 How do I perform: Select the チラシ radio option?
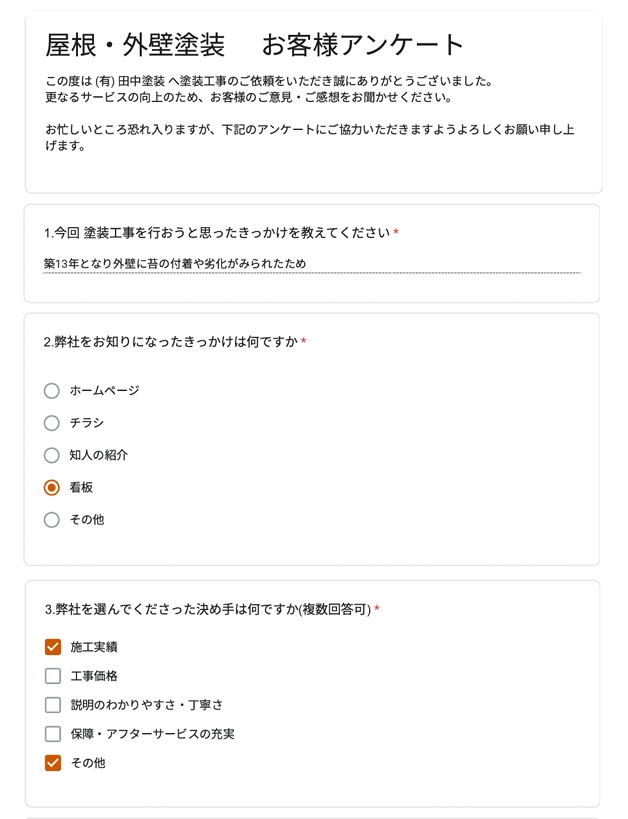click(52, 423)
